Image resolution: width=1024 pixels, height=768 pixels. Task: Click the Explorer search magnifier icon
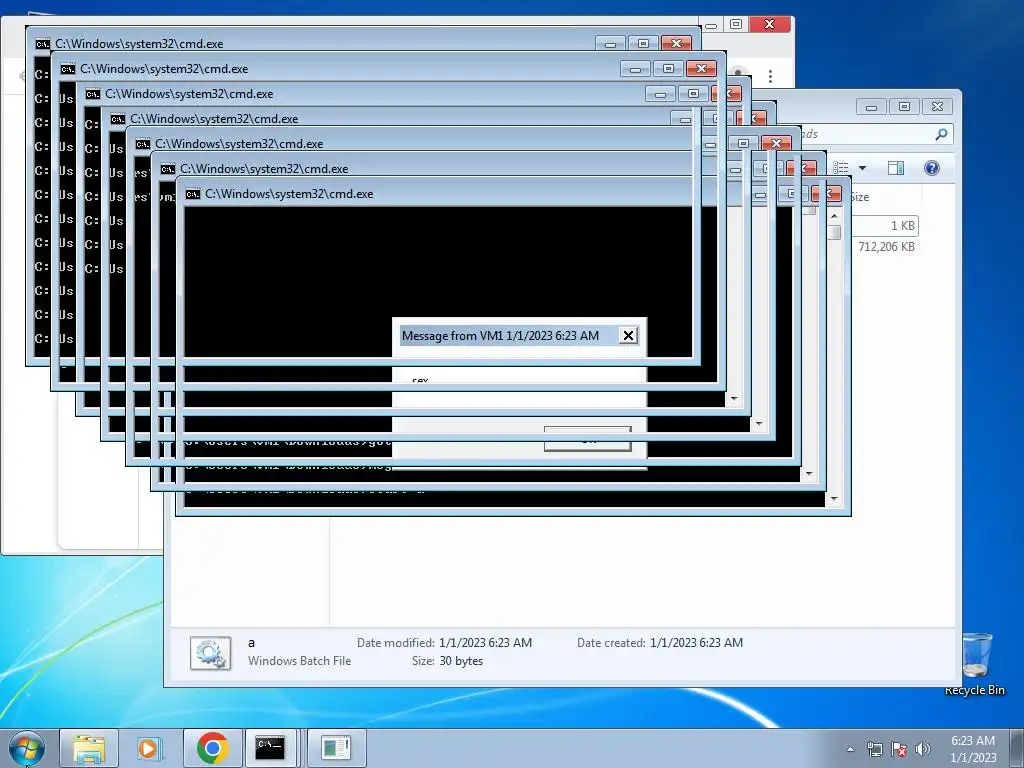tap(940, 134)
